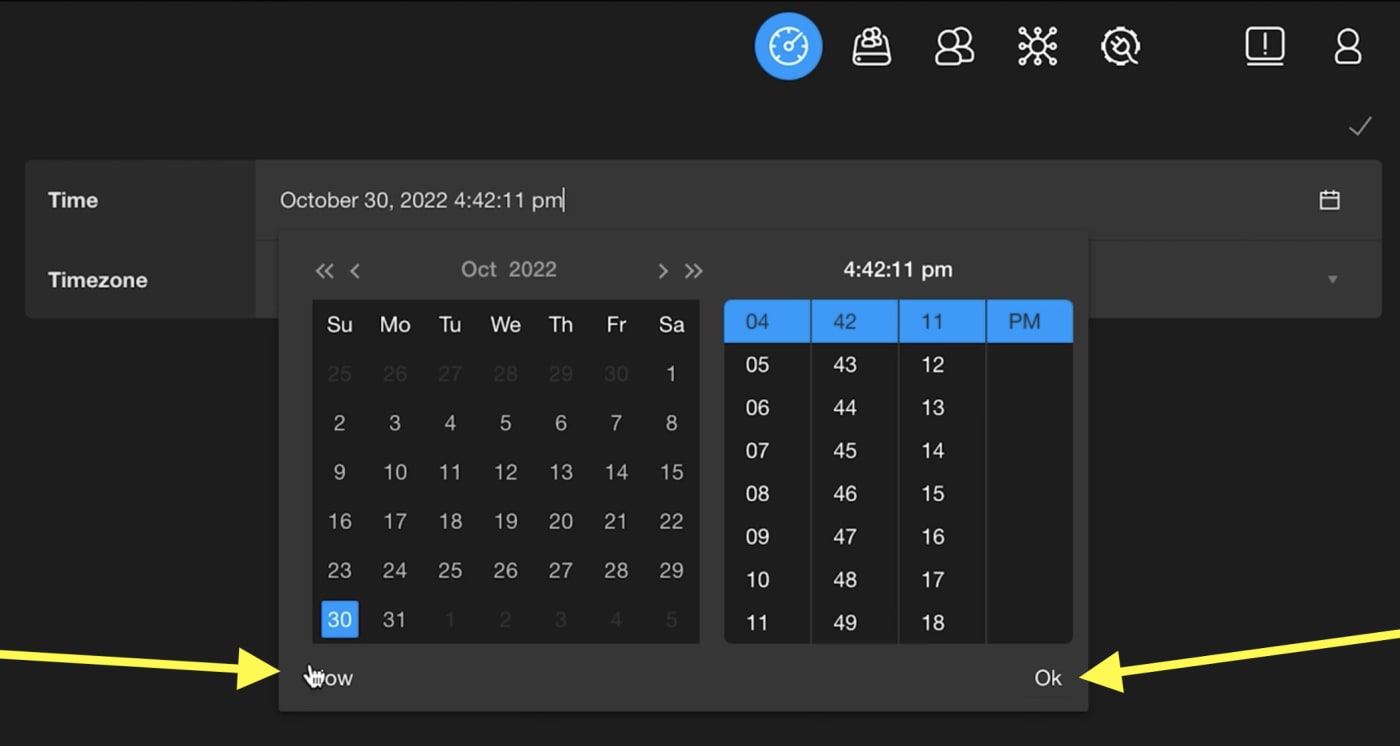
Task: Select PM in the time picker
Action: (x=1024, y=322)
